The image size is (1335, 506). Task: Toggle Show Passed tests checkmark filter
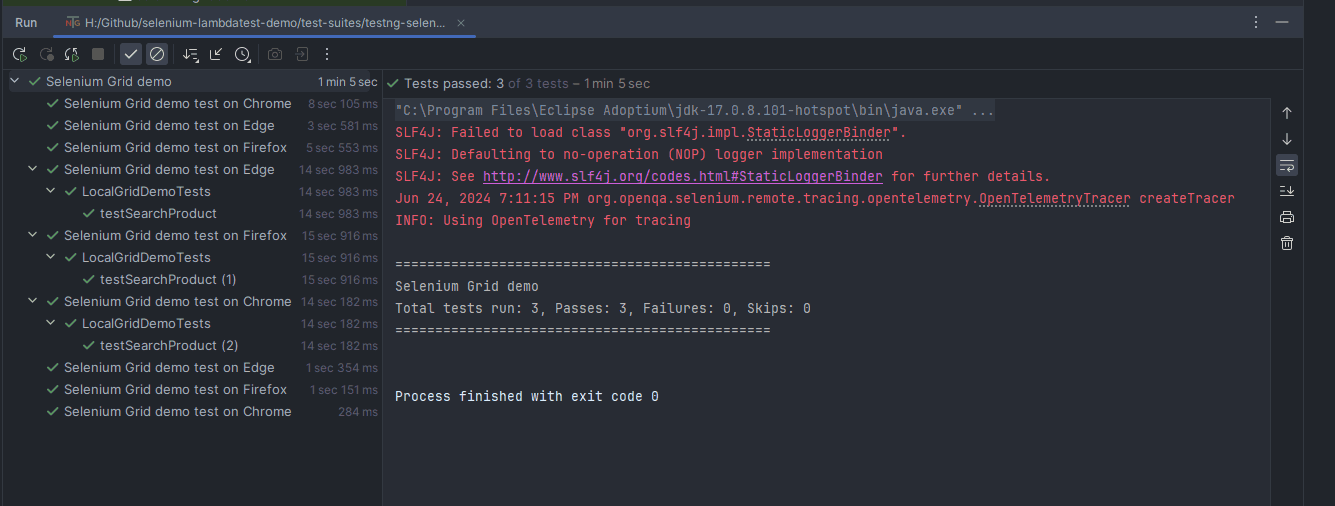pyautogui.click(x=131, y=54)
